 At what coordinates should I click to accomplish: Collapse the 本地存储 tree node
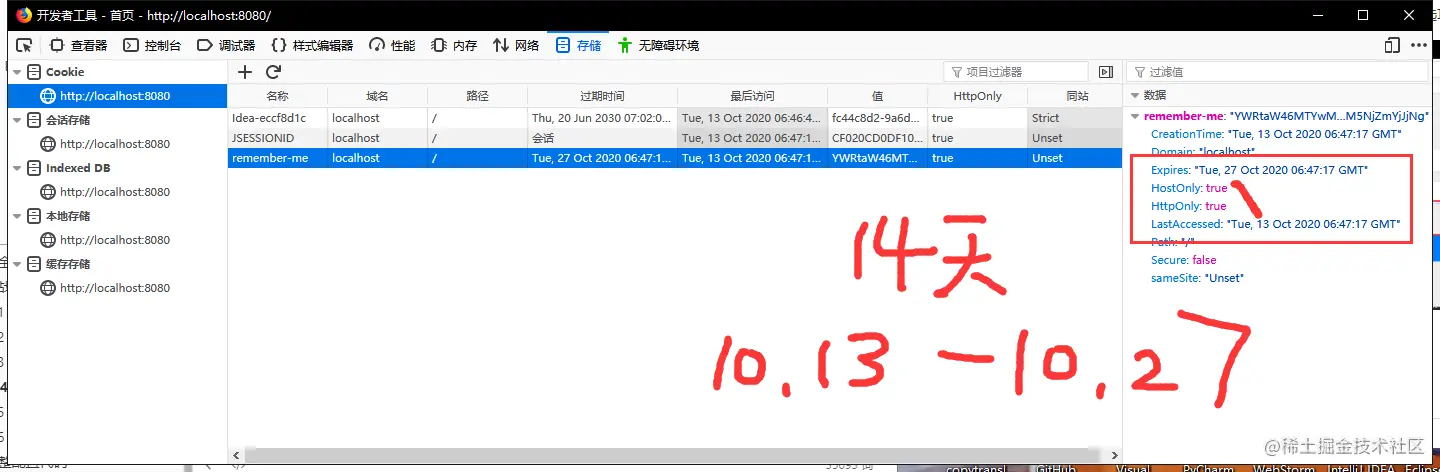16,216
